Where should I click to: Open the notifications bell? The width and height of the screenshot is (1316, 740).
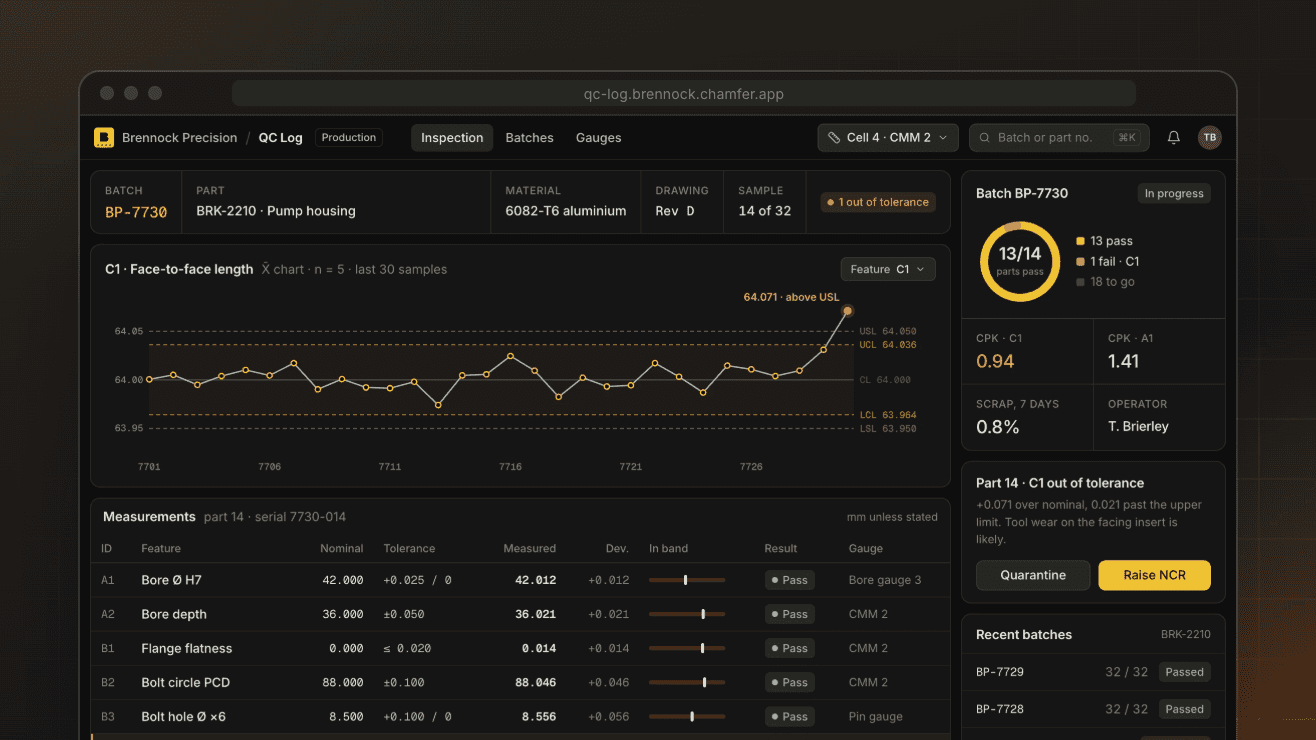1174,138
